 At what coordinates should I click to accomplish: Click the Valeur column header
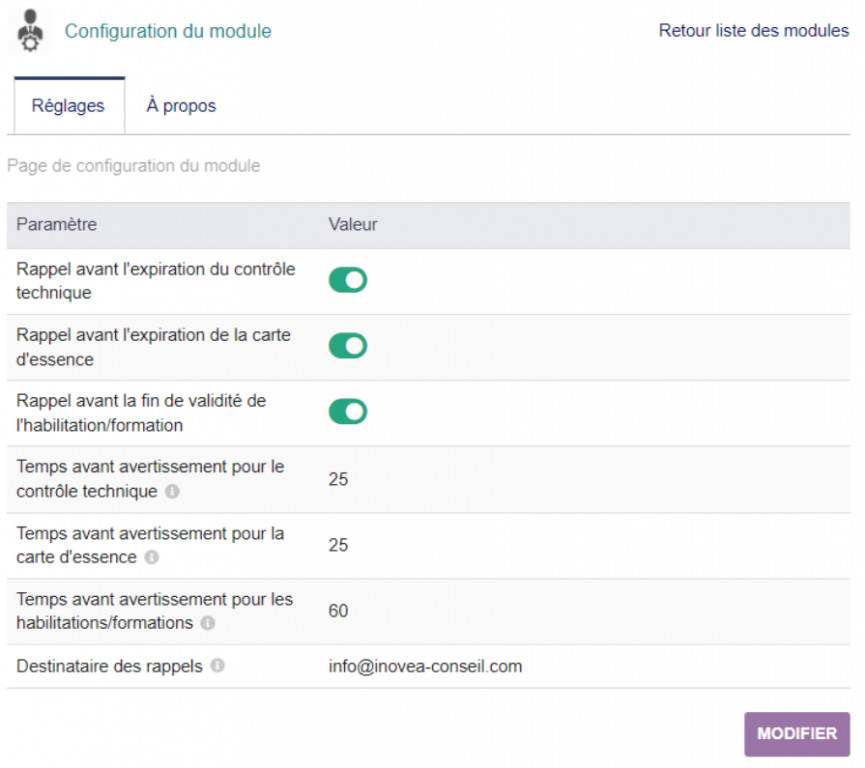pyautogui.click(x=353, y=225)
